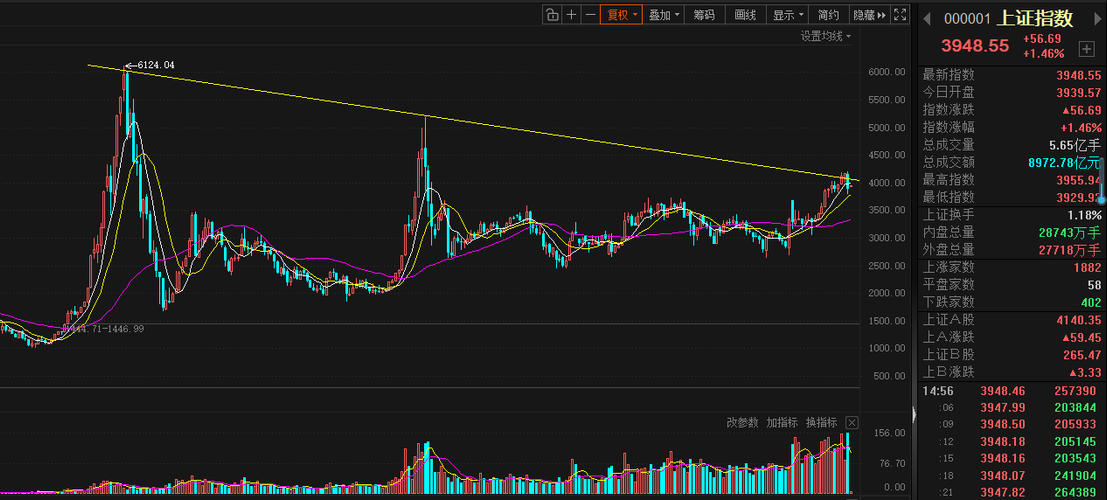This screenshot has width=1107, height=500.
Task: Click 换指标 to change indicator
Action: 822,423
